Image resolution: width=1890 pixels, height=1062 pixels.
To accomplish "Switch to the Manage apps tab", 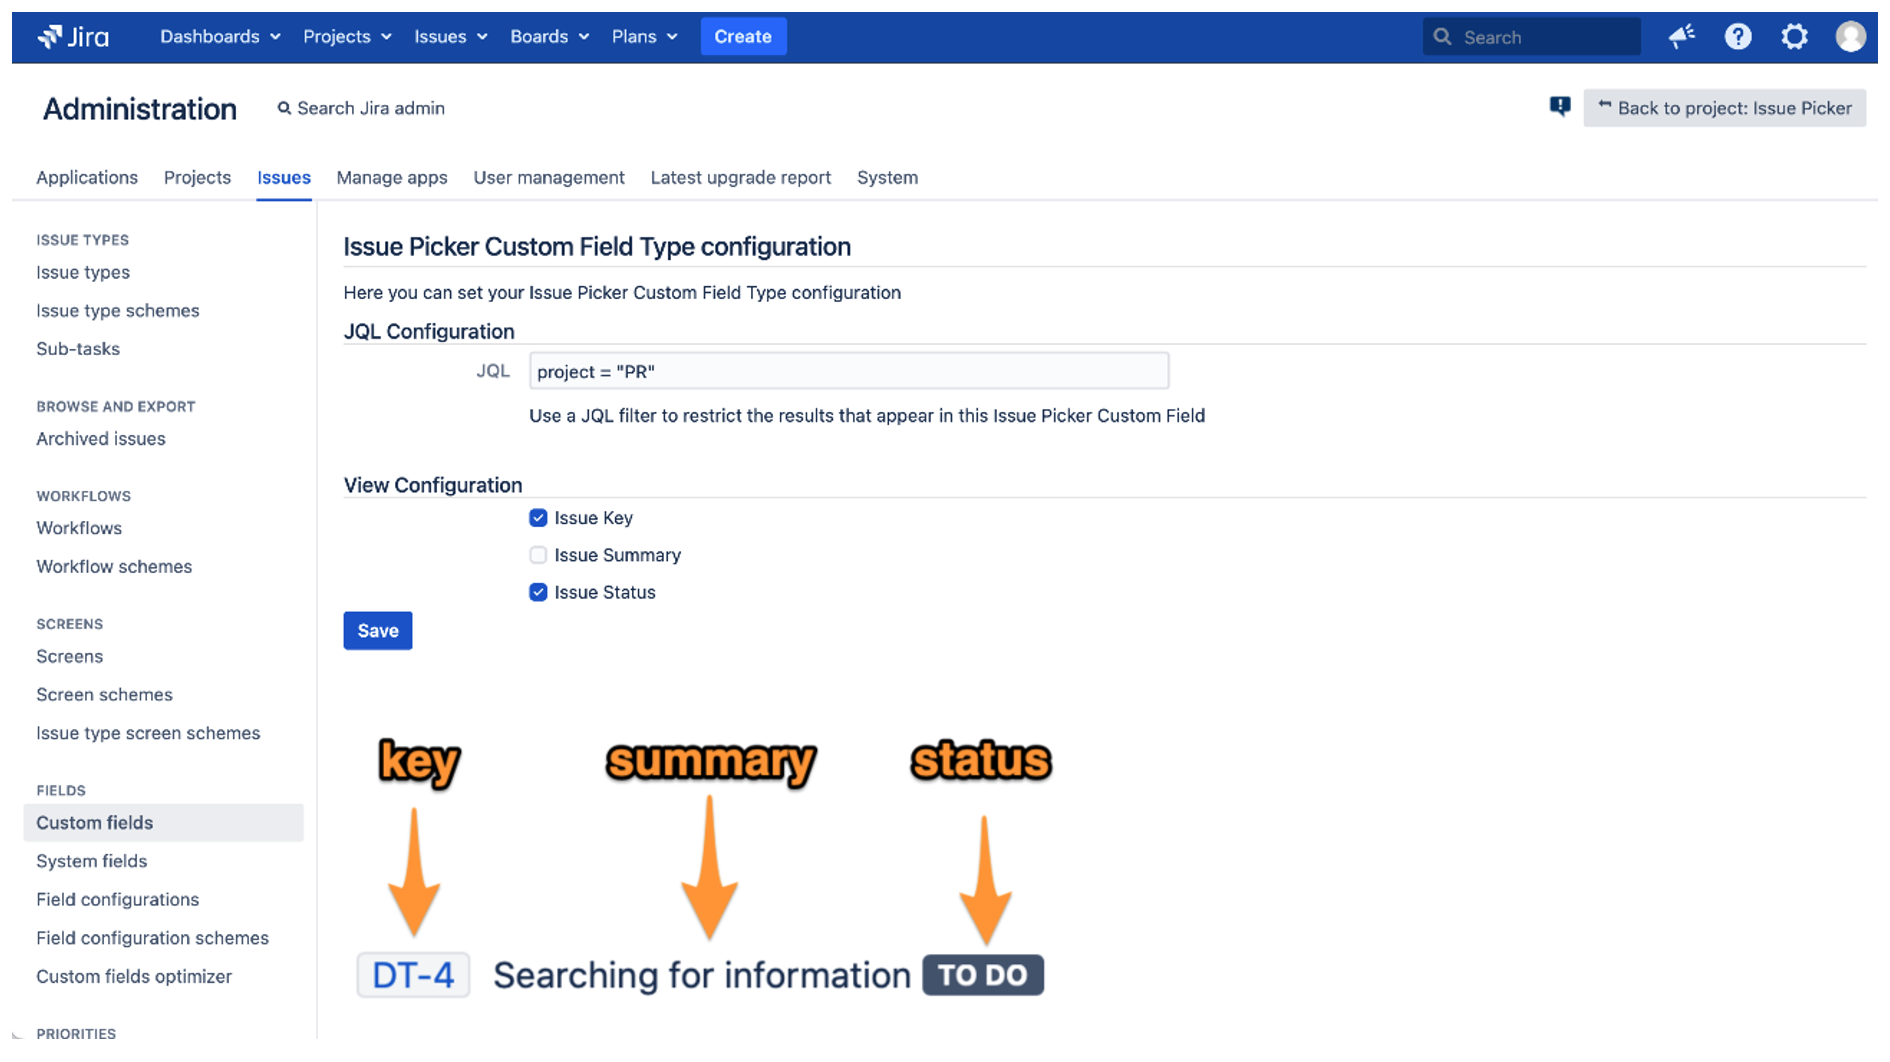I will tap(392, 178).
